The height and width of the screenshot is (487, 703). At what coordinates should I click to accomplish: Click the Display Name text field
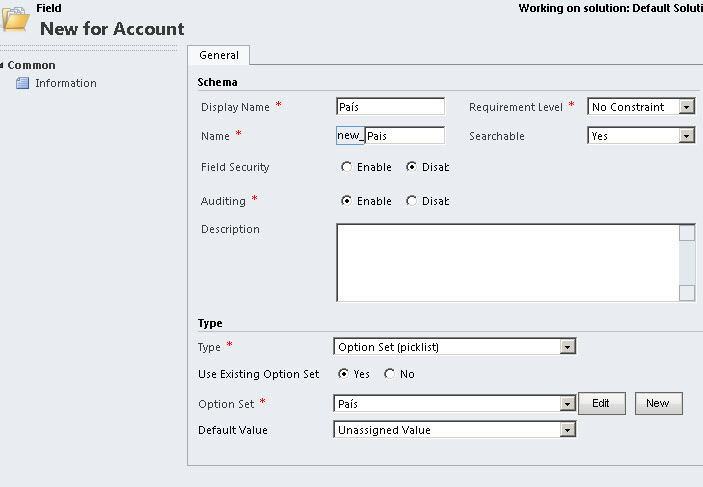[390, 107]
